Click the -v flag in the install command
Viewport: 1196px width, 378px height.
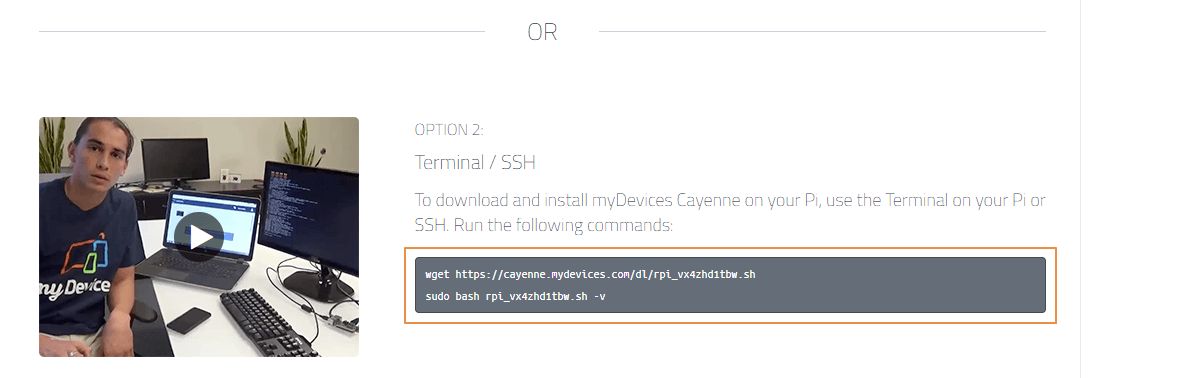[x=600, y=296]
